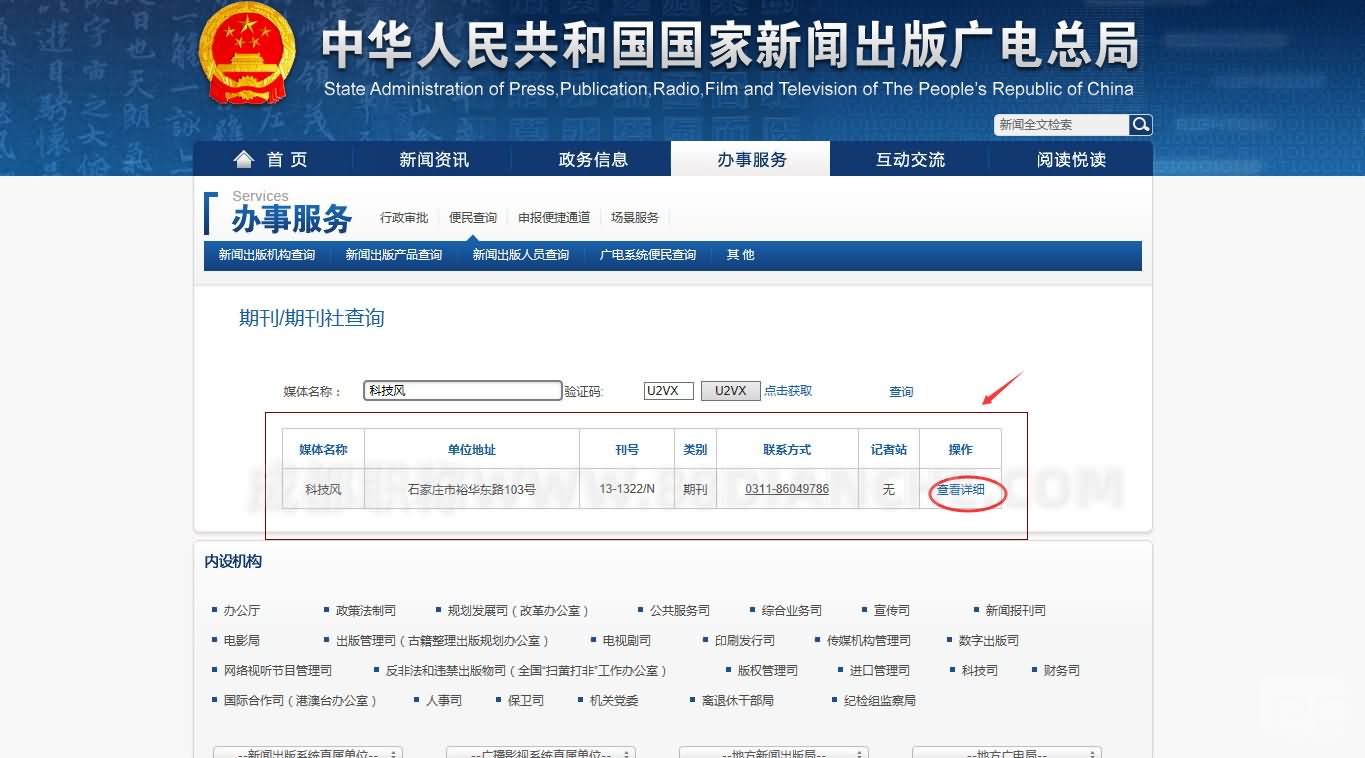Screen dimensions: 1365x758
Task: Go to 首页 home icon
Action: pyautogui.click(x=243, y=160)
